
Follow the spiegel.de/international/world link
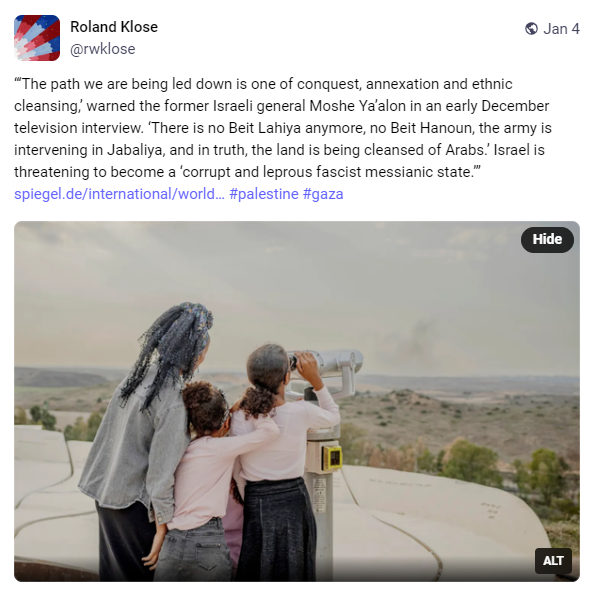tap(119, 194)
